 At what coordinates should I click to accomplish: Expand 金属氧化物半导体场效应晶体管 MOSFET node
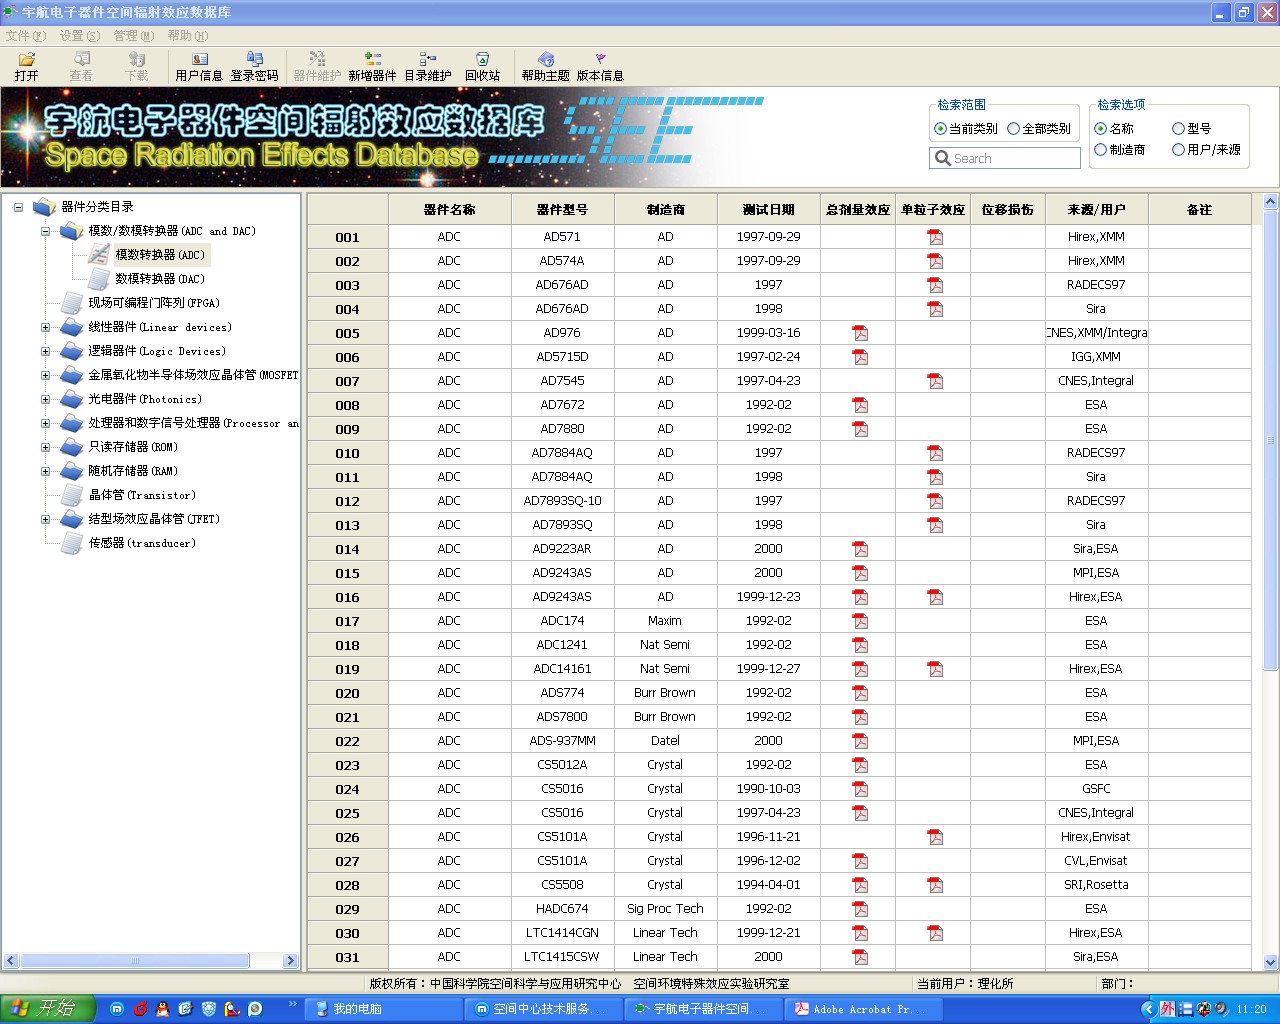(45, 375)
